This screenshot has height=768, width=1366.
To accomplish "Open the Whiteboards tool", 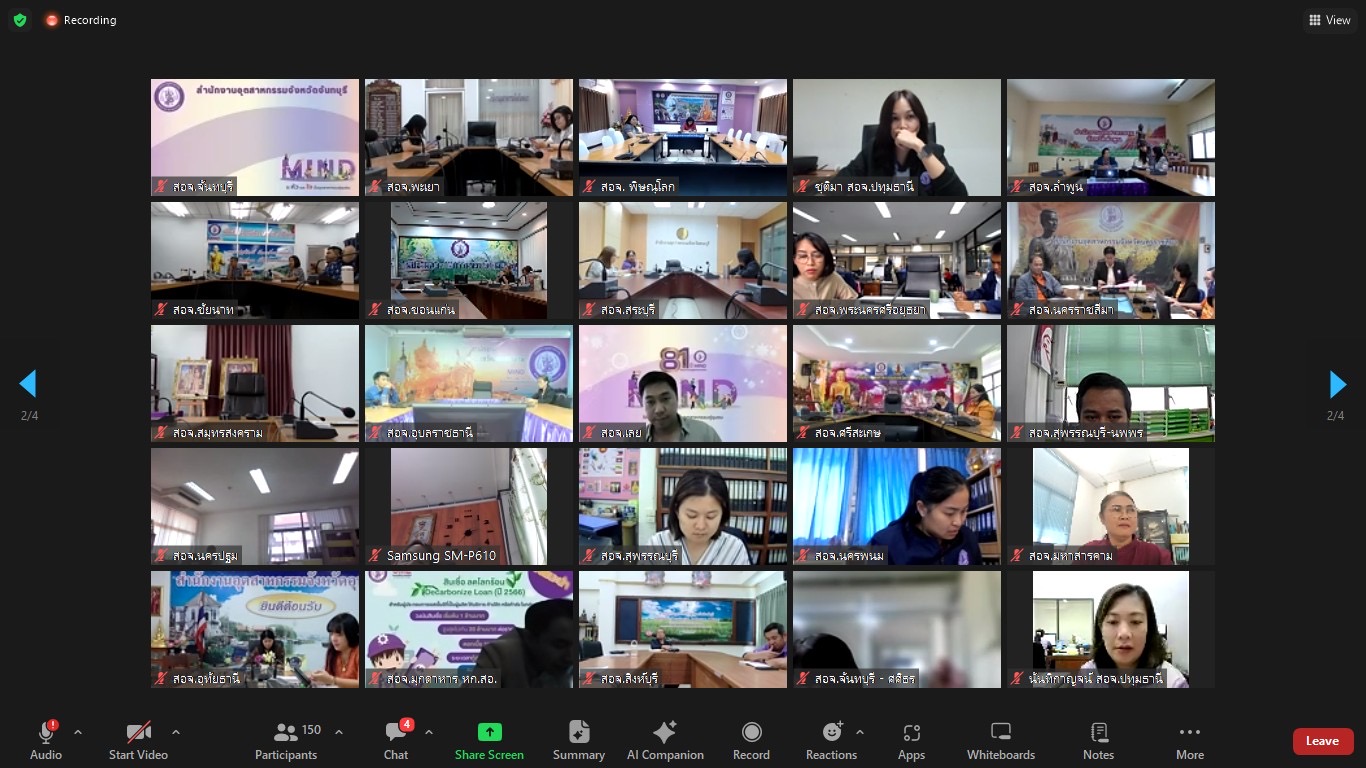I will tap(1000, 741).
